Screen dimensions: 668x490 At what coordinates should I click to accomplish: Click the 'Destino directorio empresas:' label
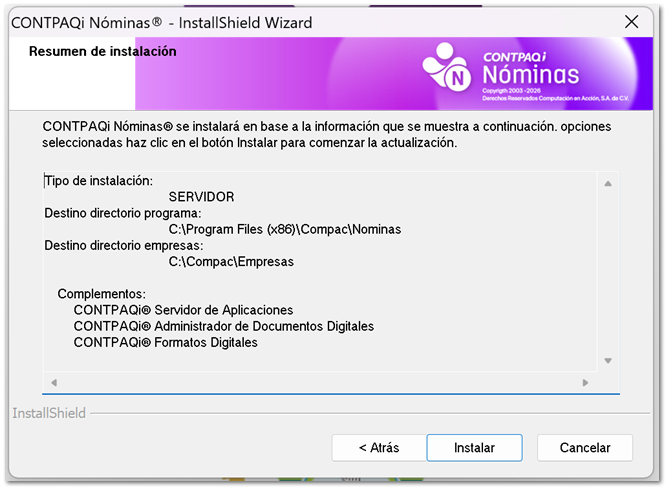[124, 245]
